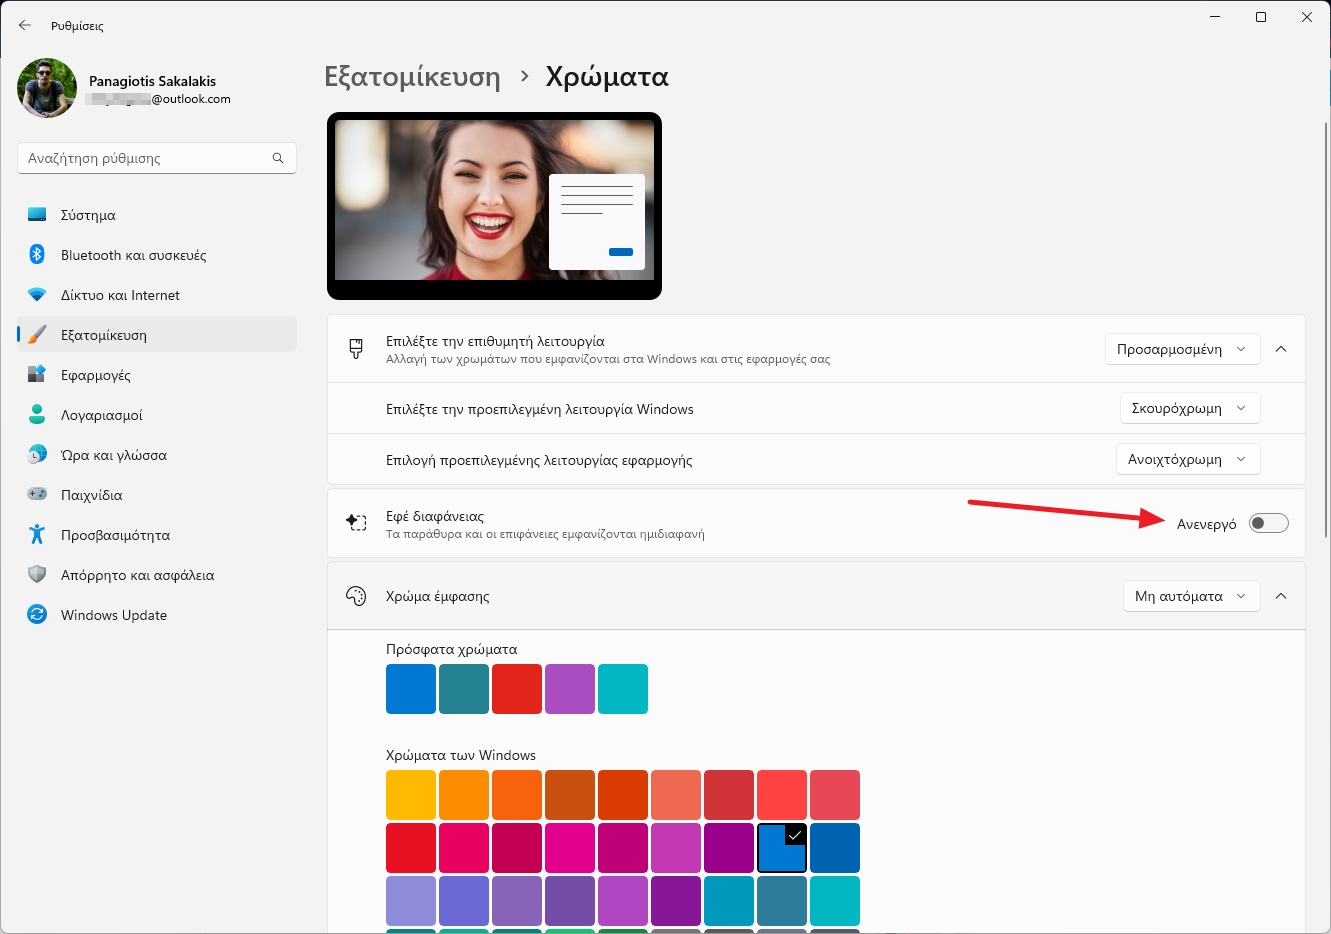Open the Σκουρόχρωμη Windows mode dropdown

[x=1190, y=408]
